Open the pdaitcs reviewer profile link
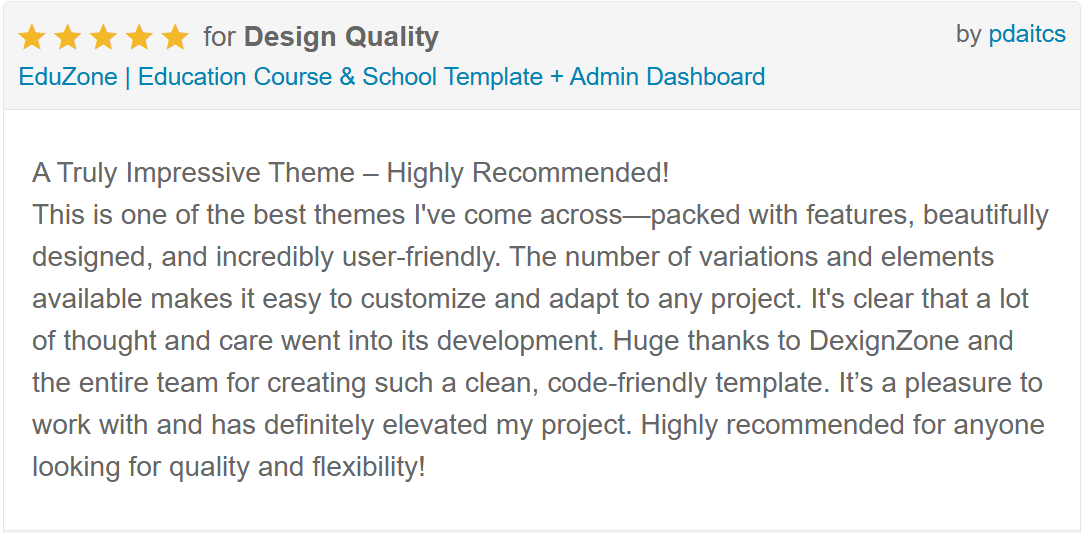 tap(1027, 33)
